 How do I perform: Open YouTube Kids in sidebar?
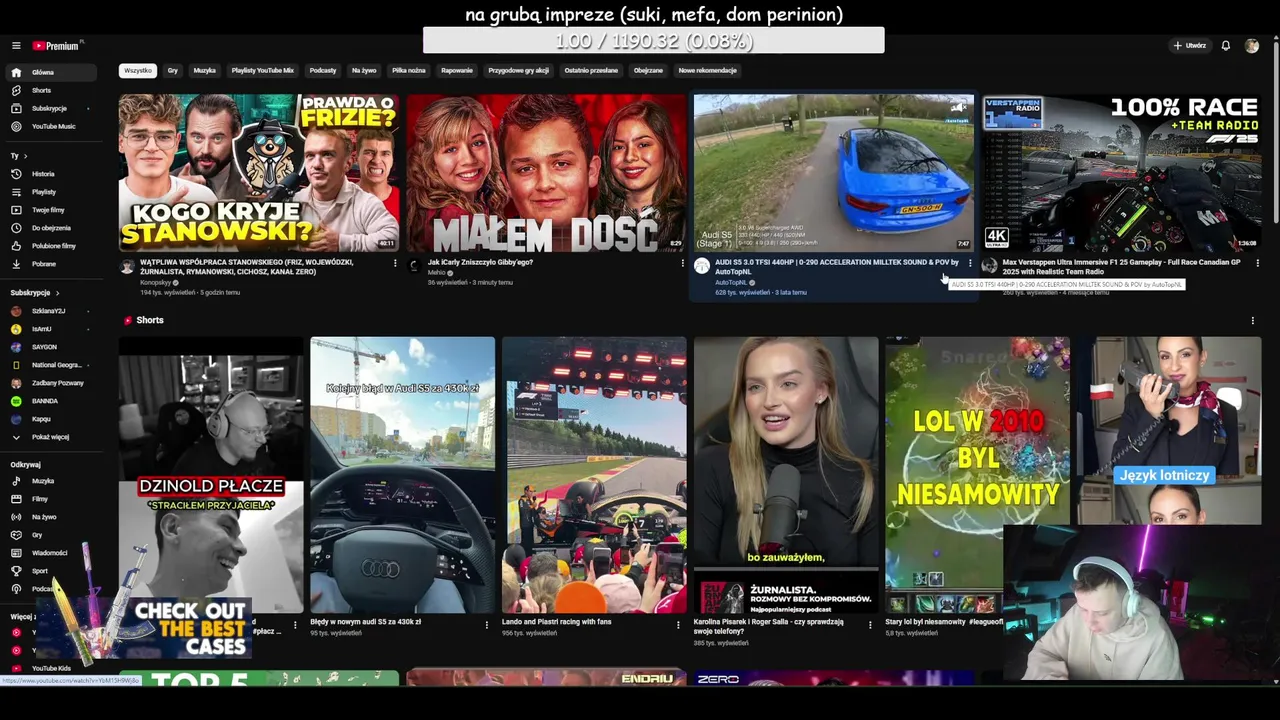coord(51,668)
